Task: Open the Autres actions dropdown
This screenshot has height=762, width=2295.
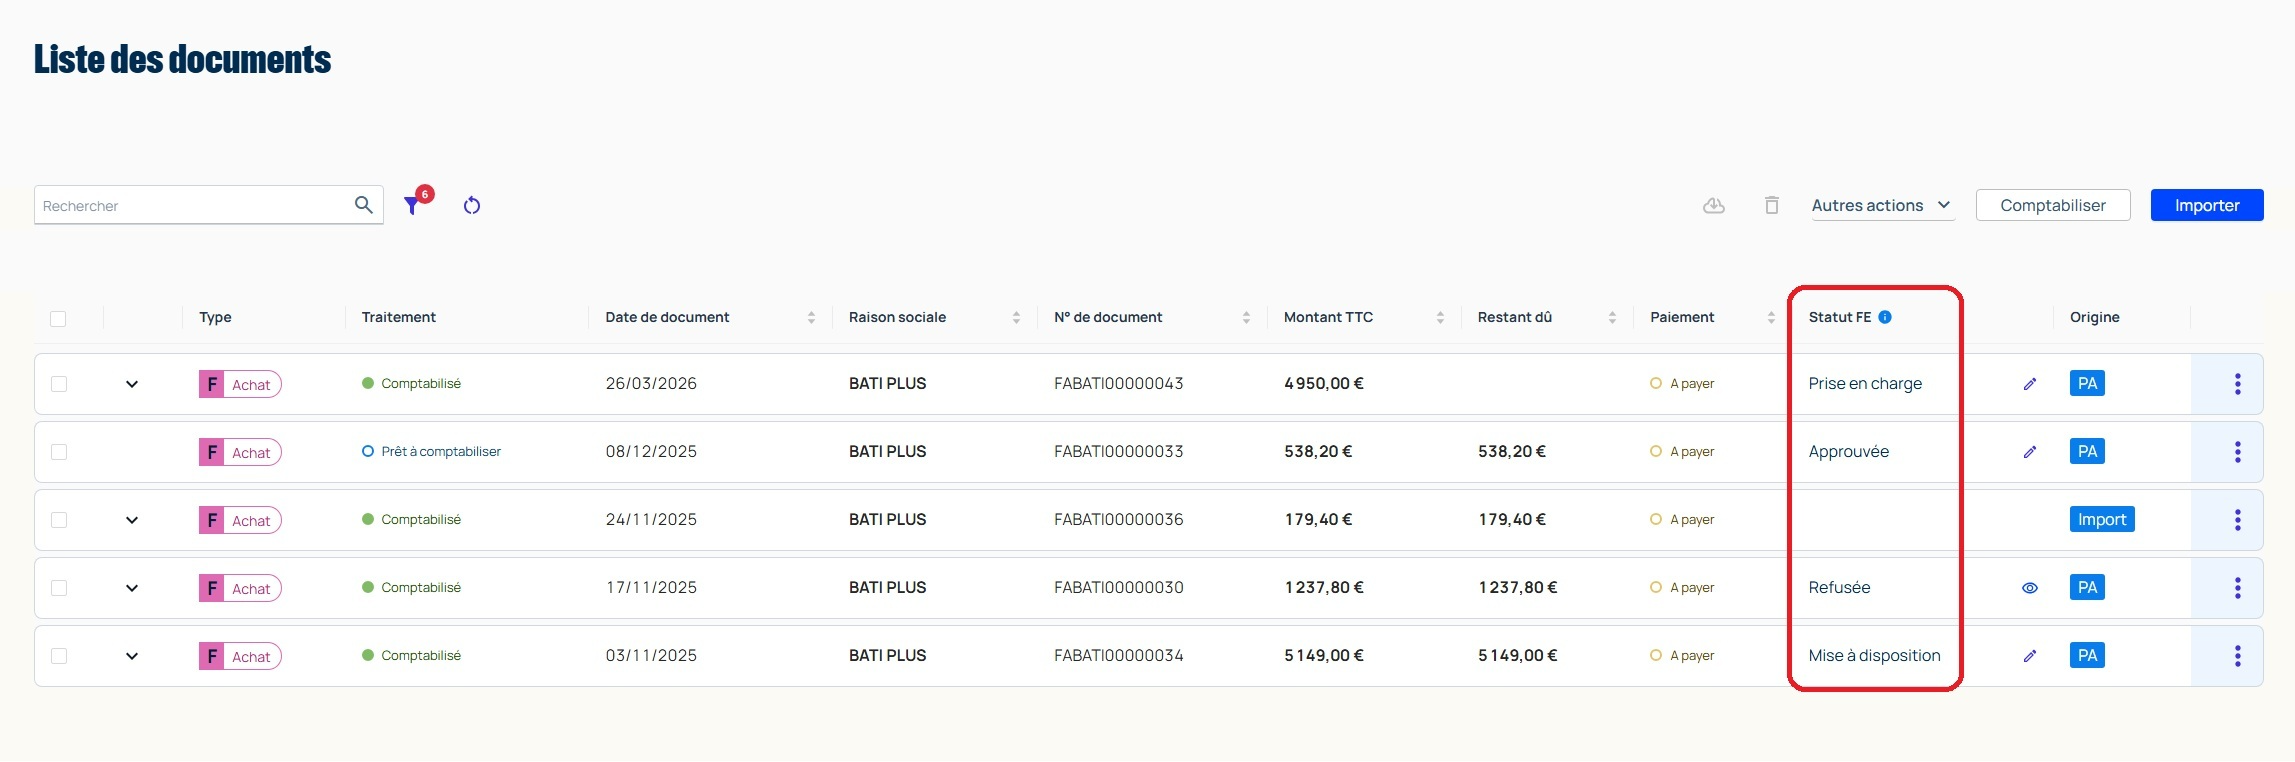Action: (x=1882, y=205)
